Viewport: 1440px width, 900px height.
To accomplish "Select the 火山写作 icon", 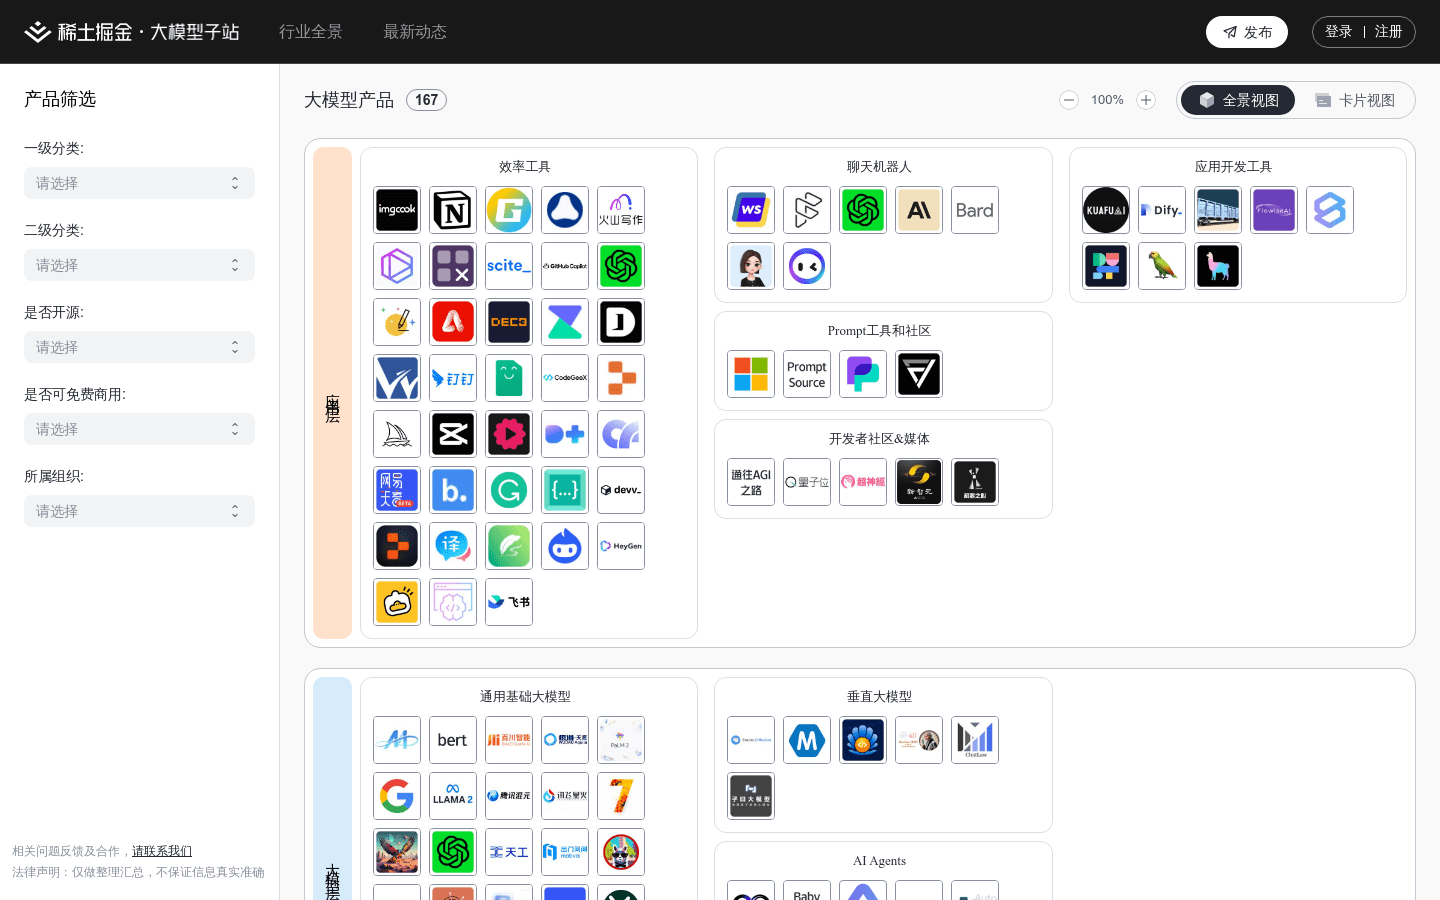I will (621, 210).
